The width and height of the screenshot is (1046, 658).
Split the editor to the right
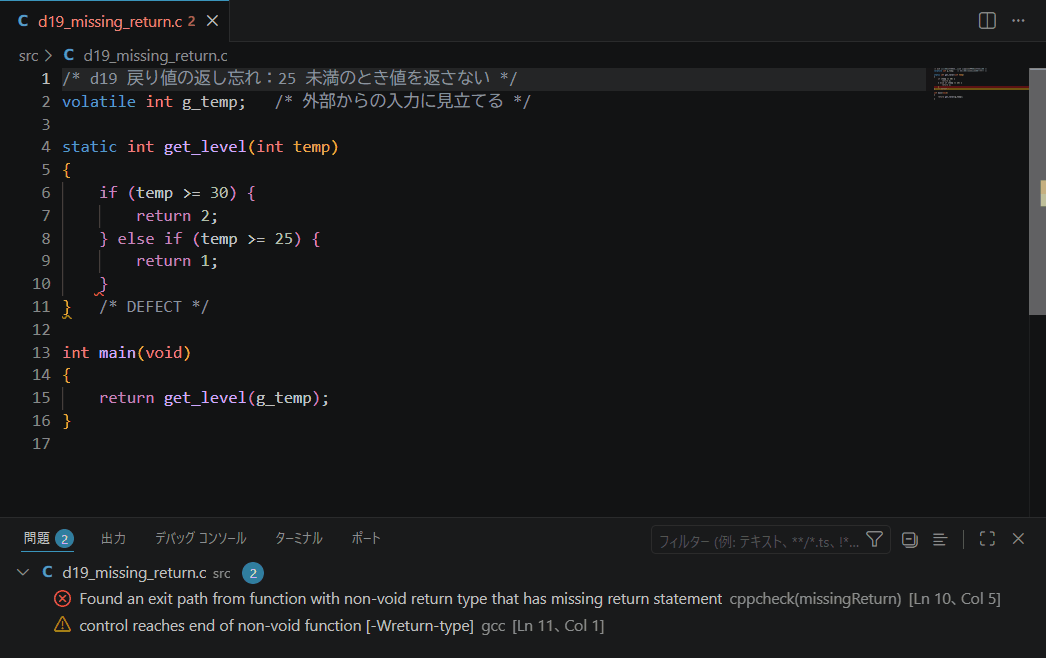coord(987,21)
